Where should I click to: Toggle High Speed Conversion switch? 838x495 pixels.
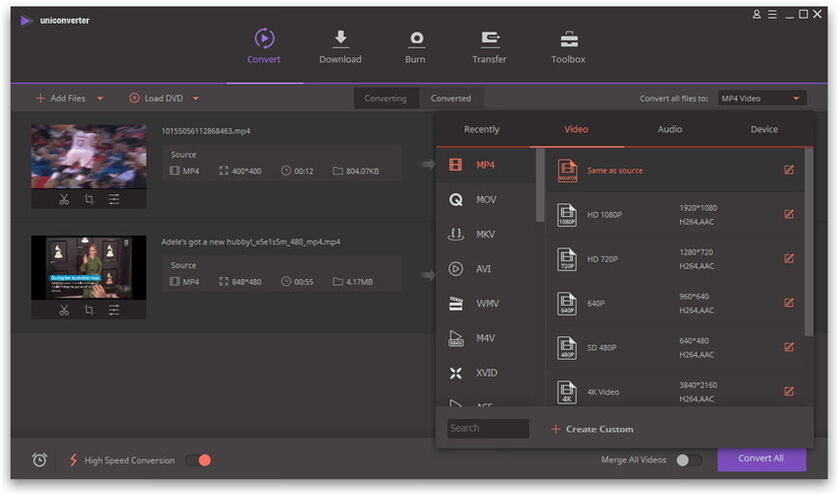(199, 460)
